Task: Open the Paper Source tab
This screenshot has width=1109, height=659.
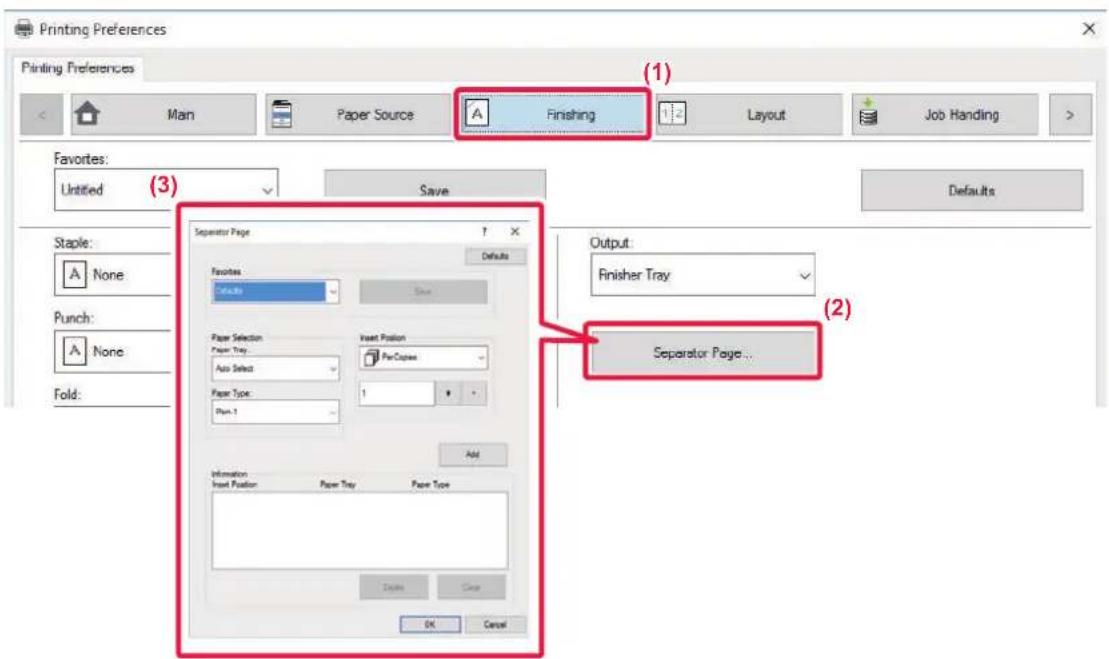Action: click(359, 115)
